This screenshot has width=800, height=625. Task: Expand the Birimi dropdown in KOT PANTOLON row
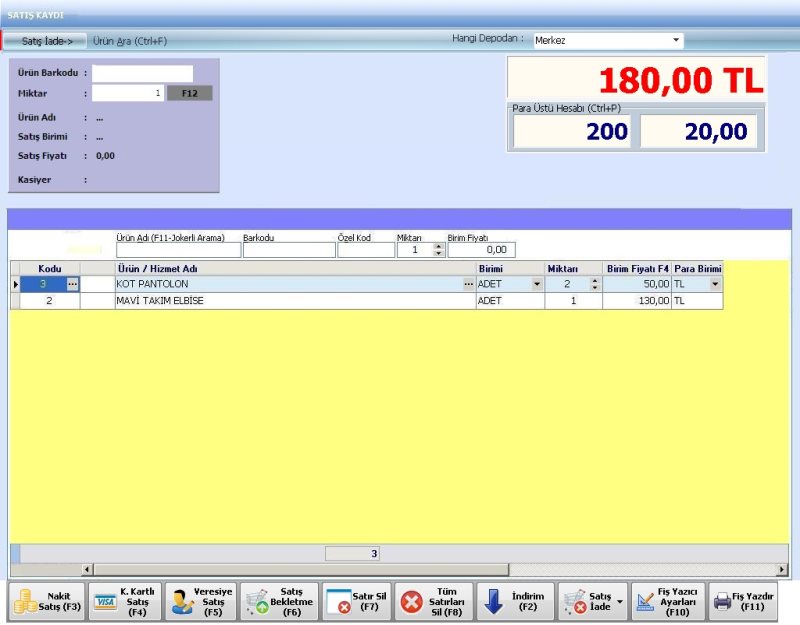[537, 284]
